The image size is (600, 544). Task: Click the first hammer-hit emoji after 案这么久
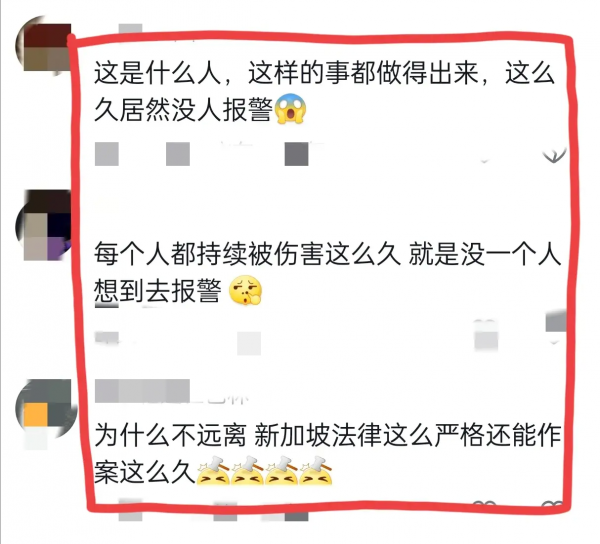(x=213, y=470)
